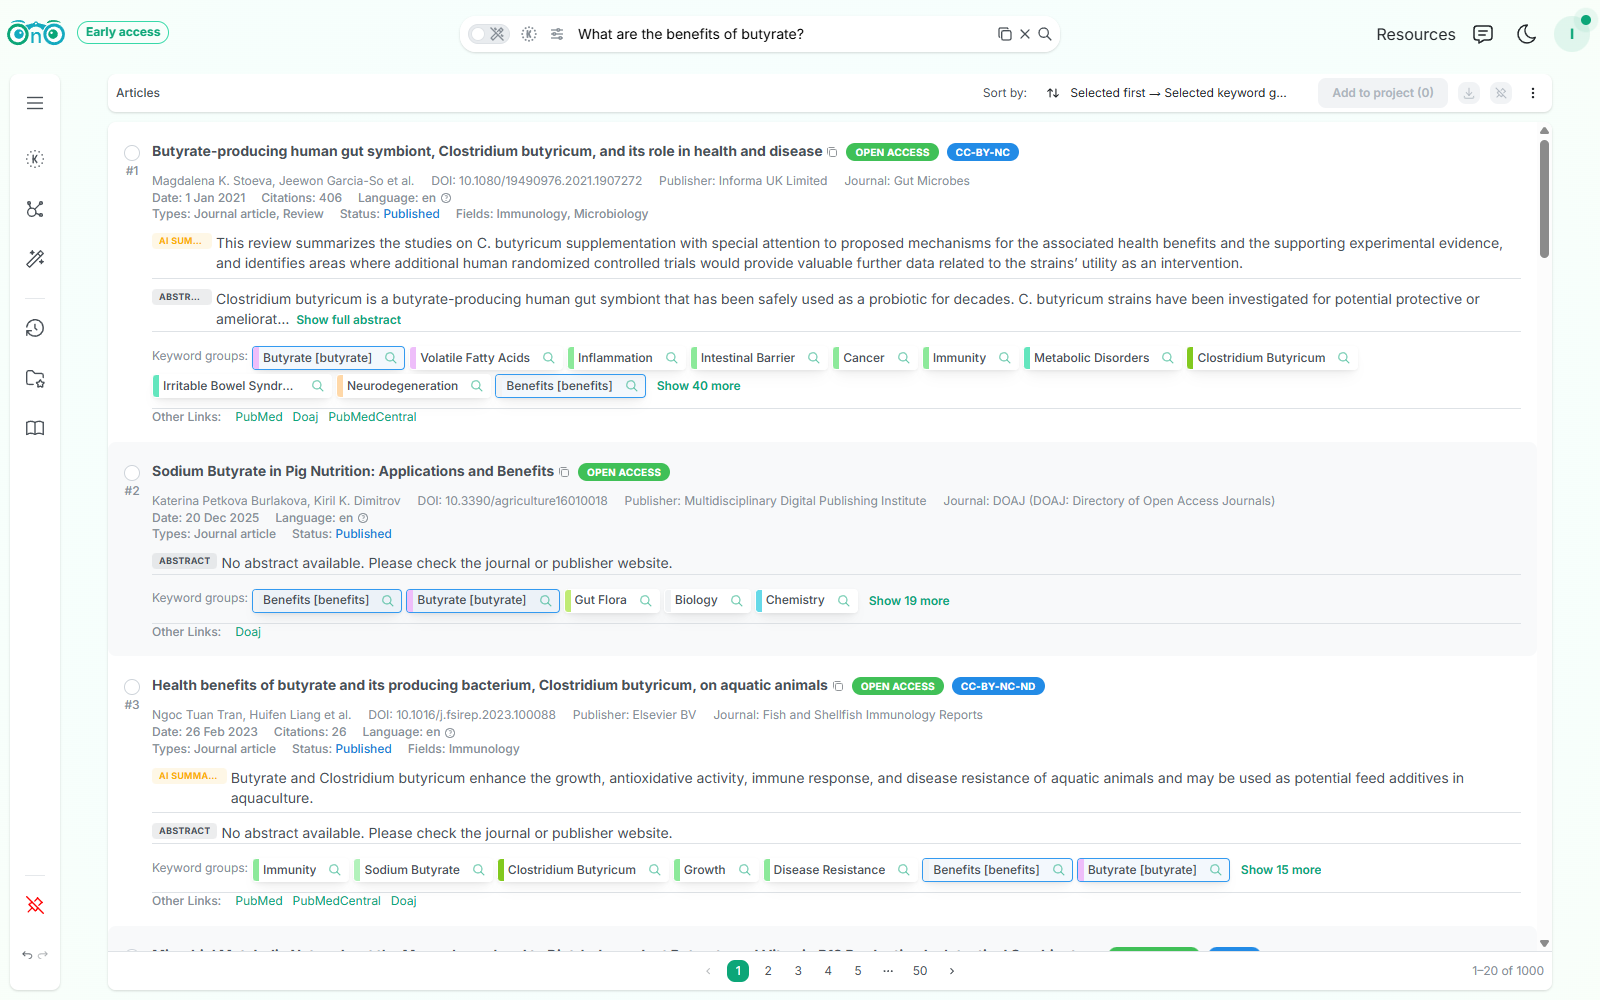Click the download results icon

(x=1468, y=93)
